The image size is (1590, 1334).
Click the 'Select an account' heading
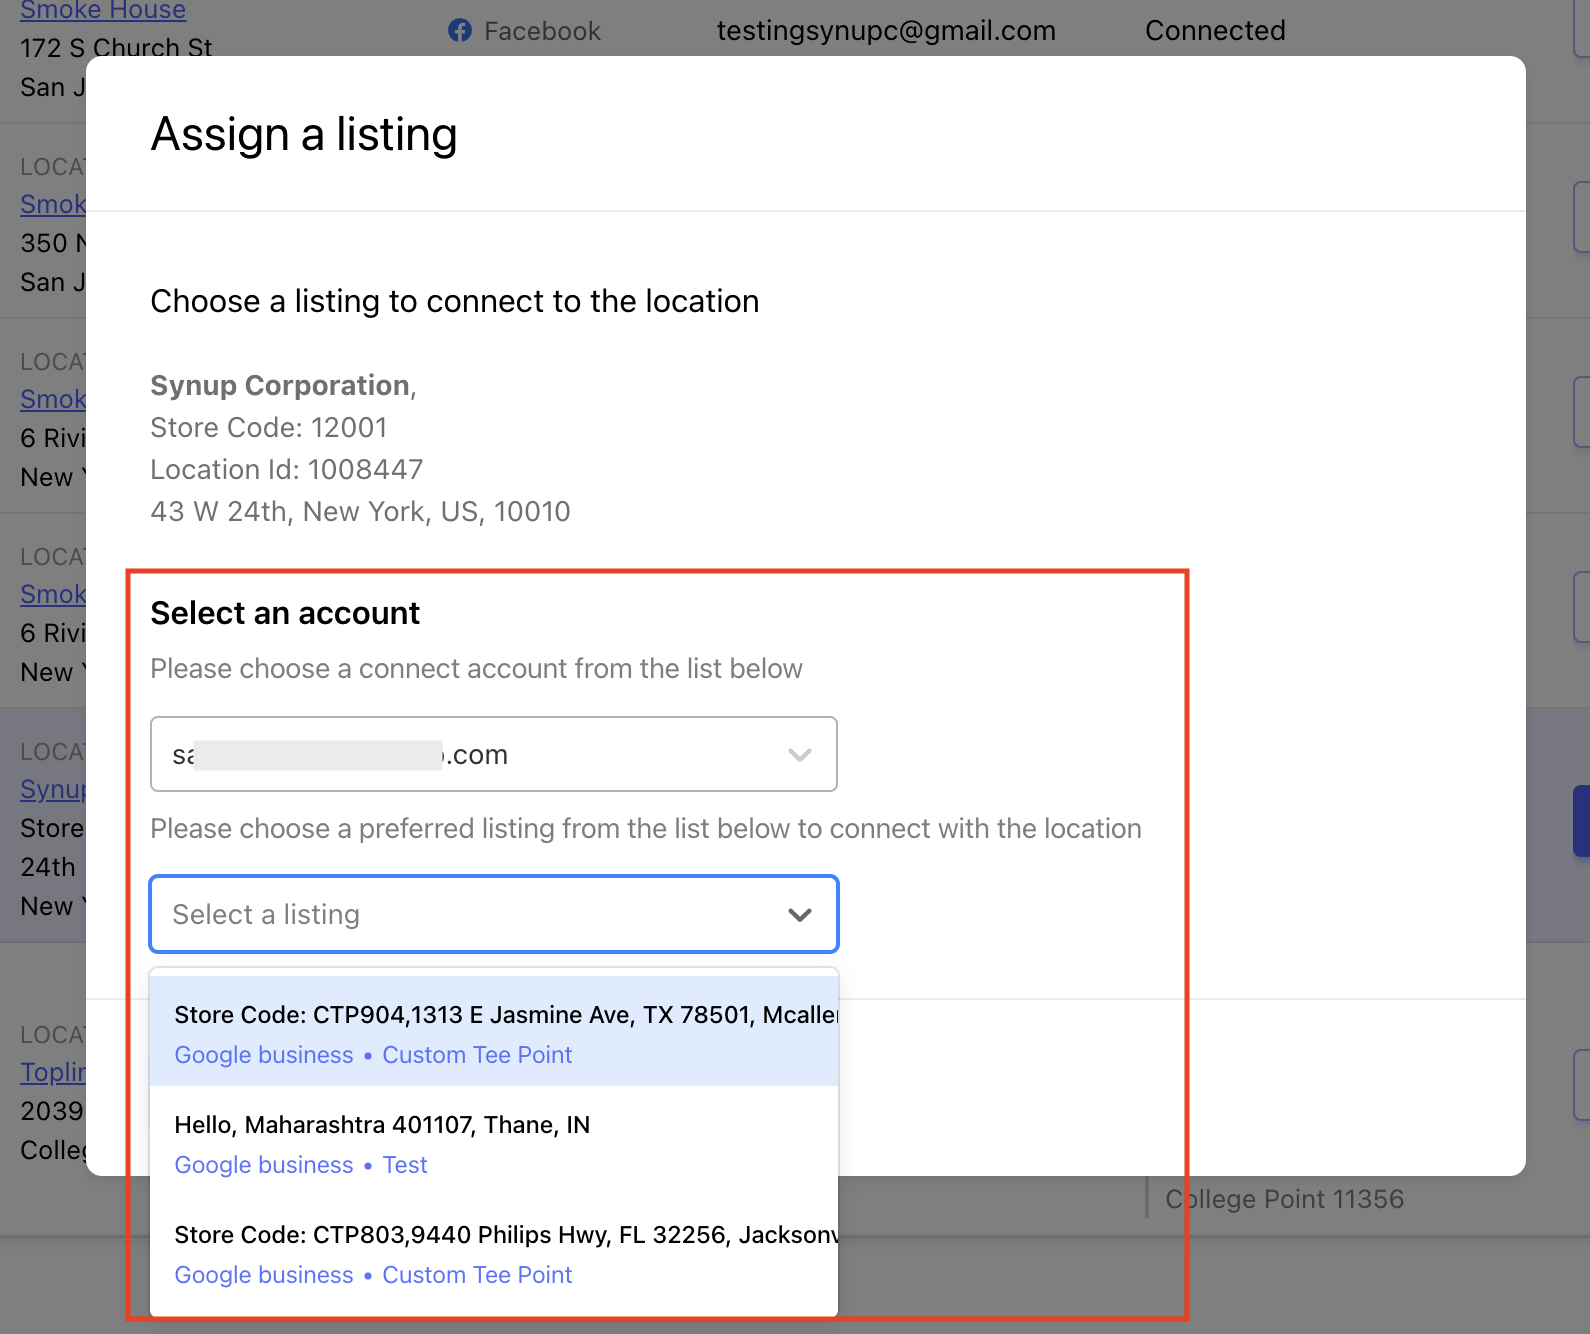[x=285, y=613]
